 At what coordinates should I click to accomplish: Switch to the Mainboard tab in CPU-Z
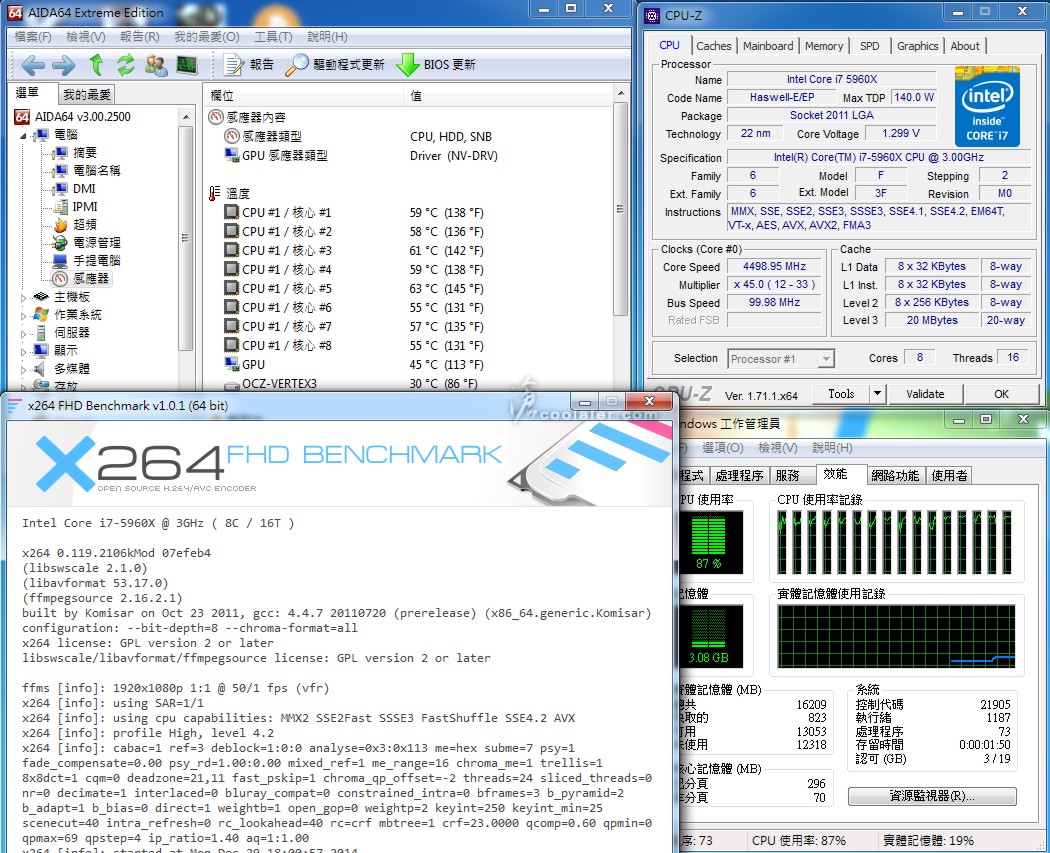tap(768, 46)
